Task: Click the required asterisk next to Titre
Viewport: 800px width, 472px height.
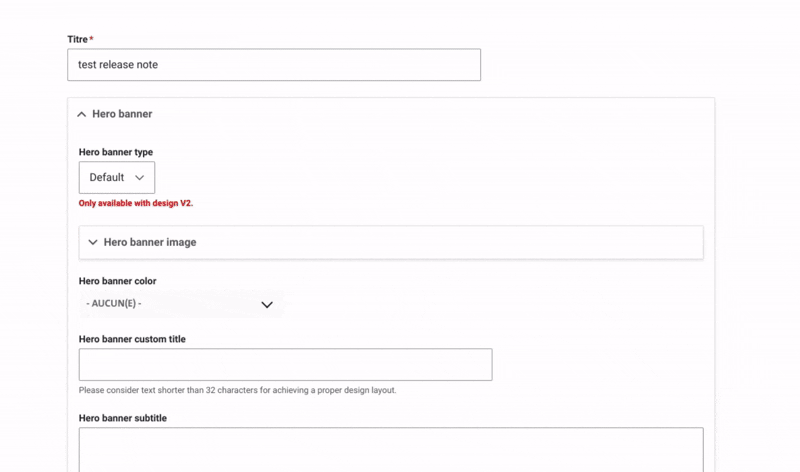Action: point(91,39)
